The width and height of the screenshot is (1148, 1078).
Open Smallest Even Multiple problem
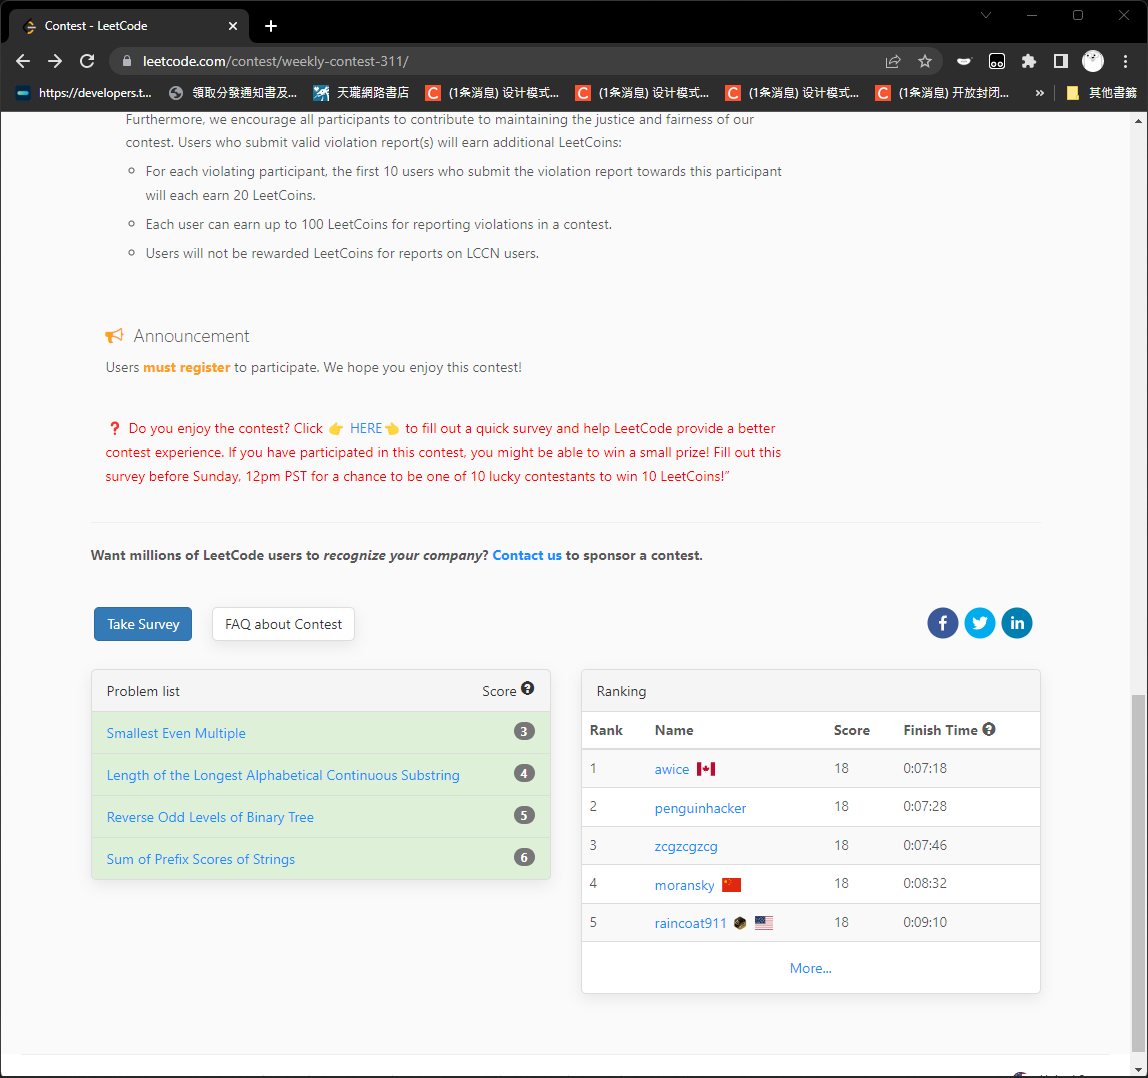(176, 733)
